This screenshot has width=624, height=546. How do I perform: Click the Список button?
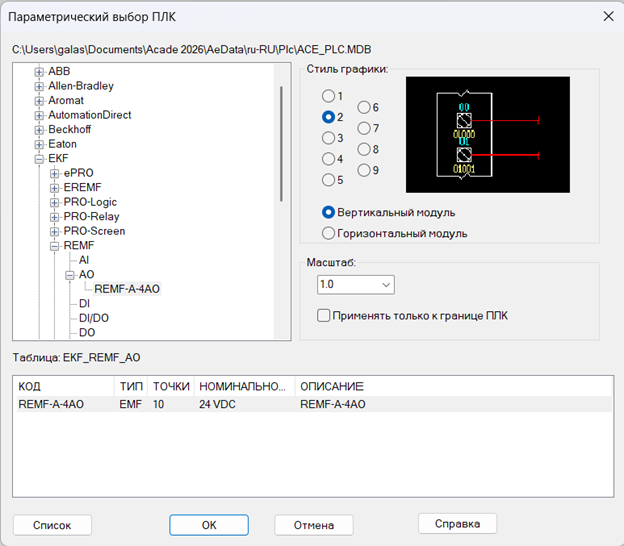pyautogui.click(x=52, y=525)
